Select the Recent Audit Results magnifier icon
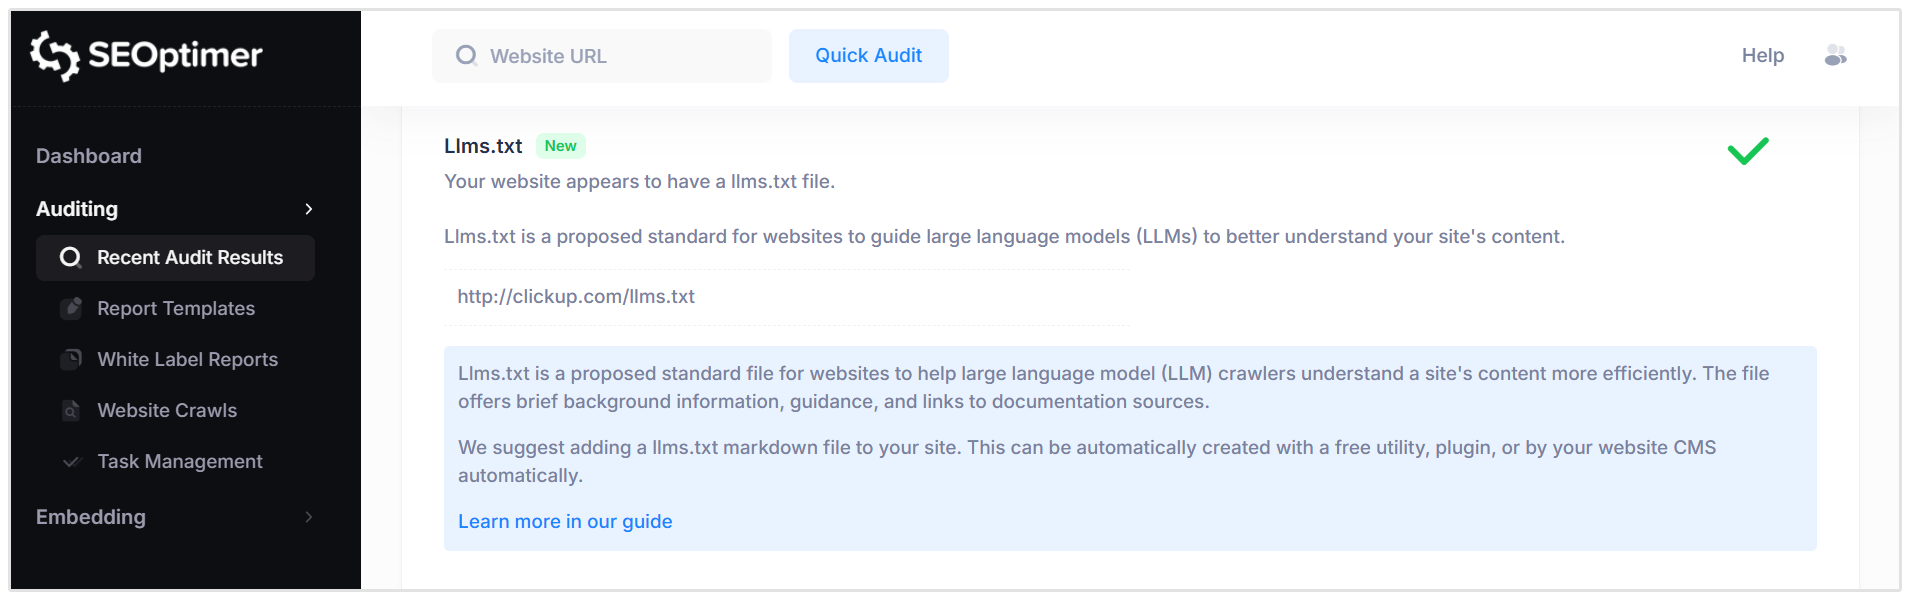 point(70,257)
